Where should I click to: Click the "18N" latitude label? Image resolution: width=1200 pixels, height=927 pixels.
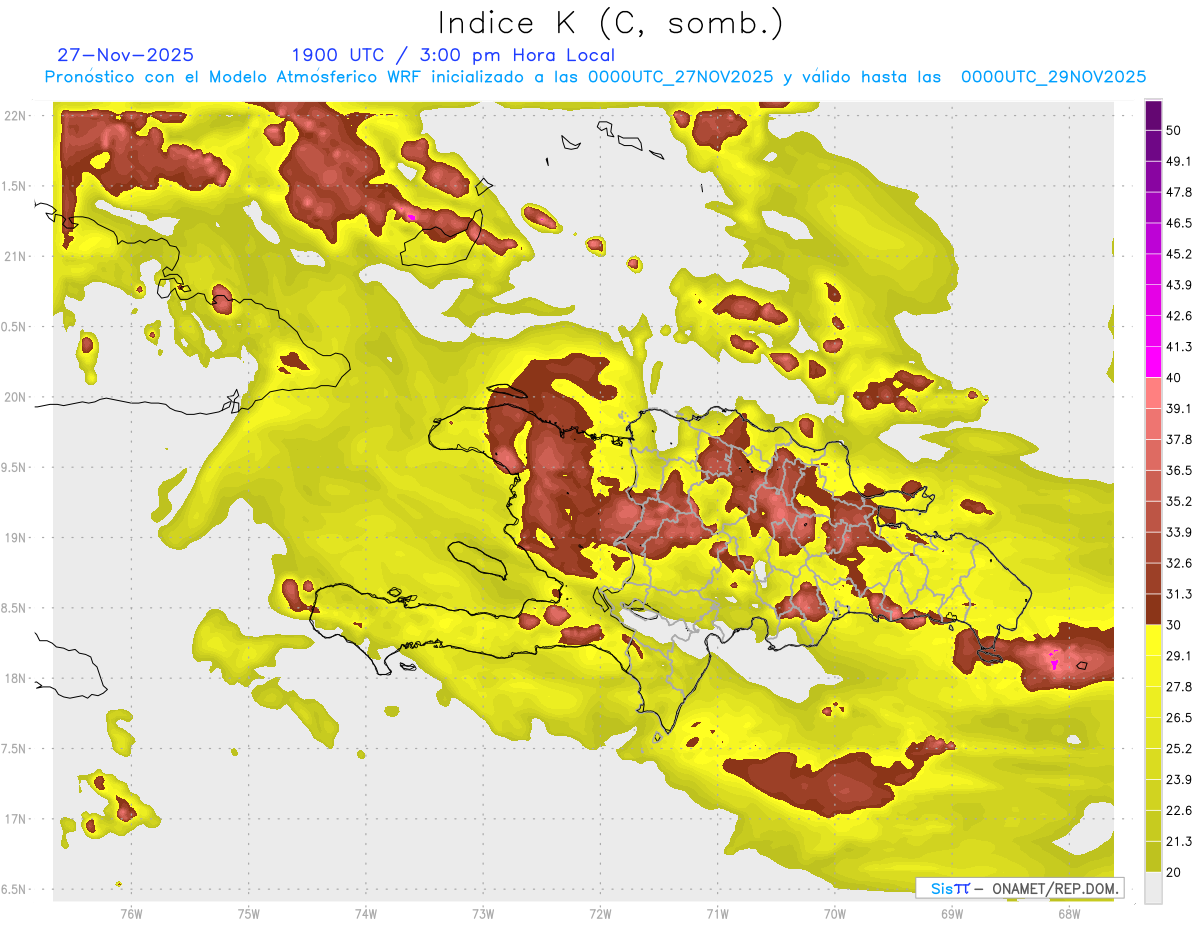coord(15,678)
